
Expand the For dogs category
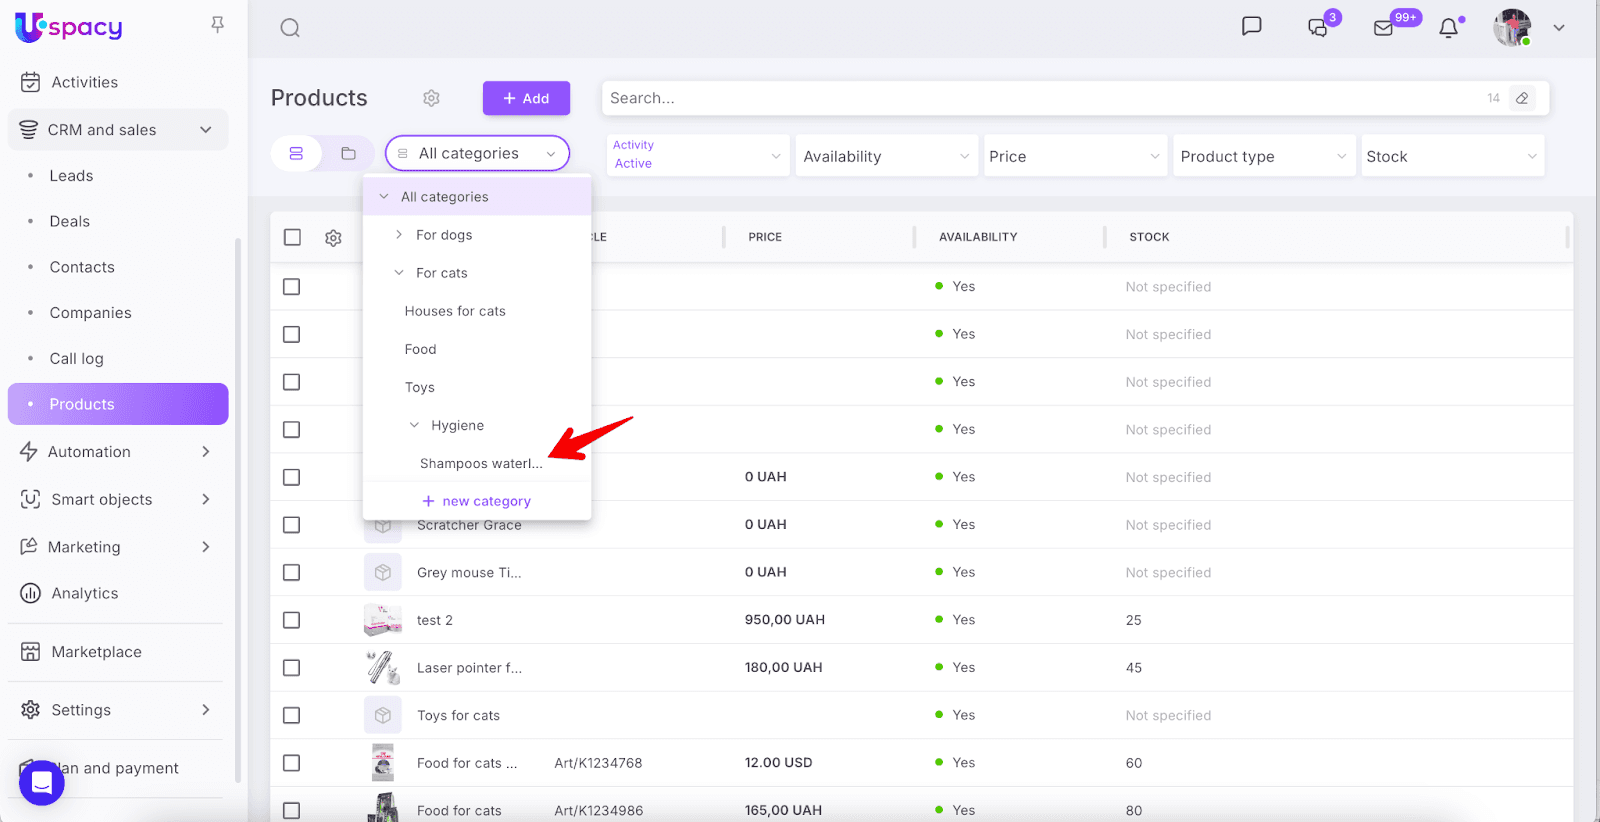(x=399, y=235)
